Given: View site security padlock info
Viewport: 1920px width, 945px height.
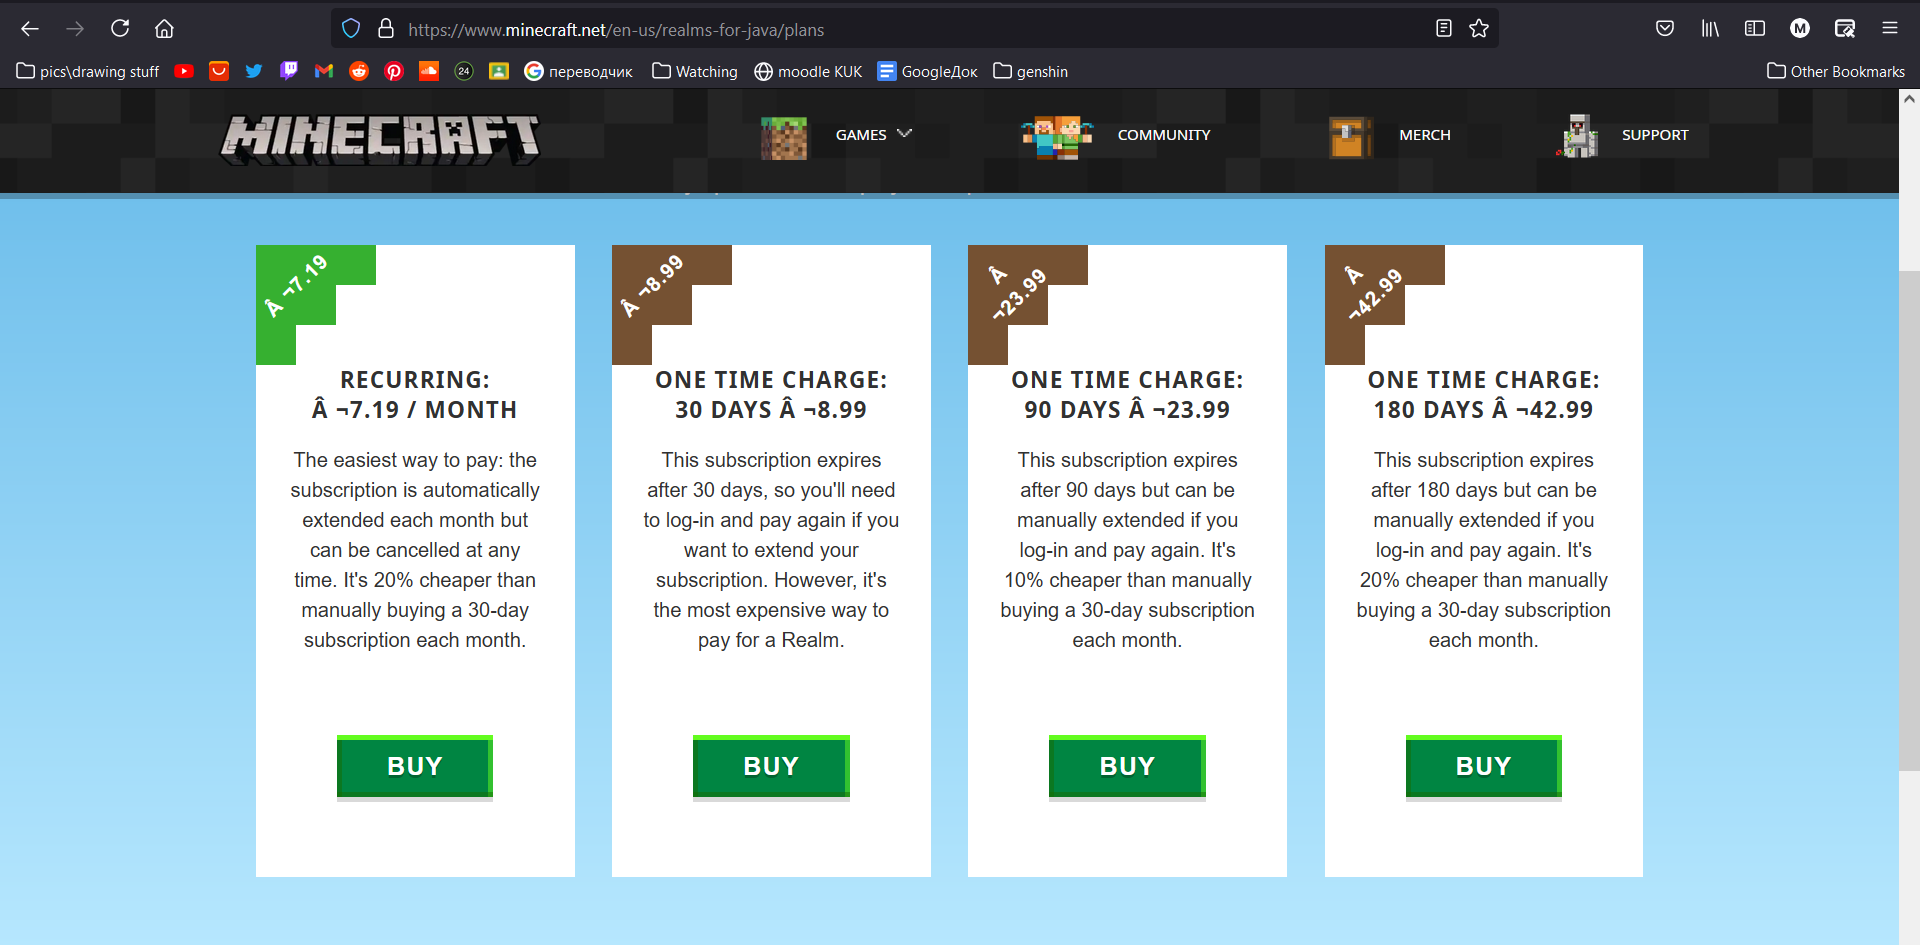Looking at the screenshot, I should pyautogui.click(x=386, y=29).
